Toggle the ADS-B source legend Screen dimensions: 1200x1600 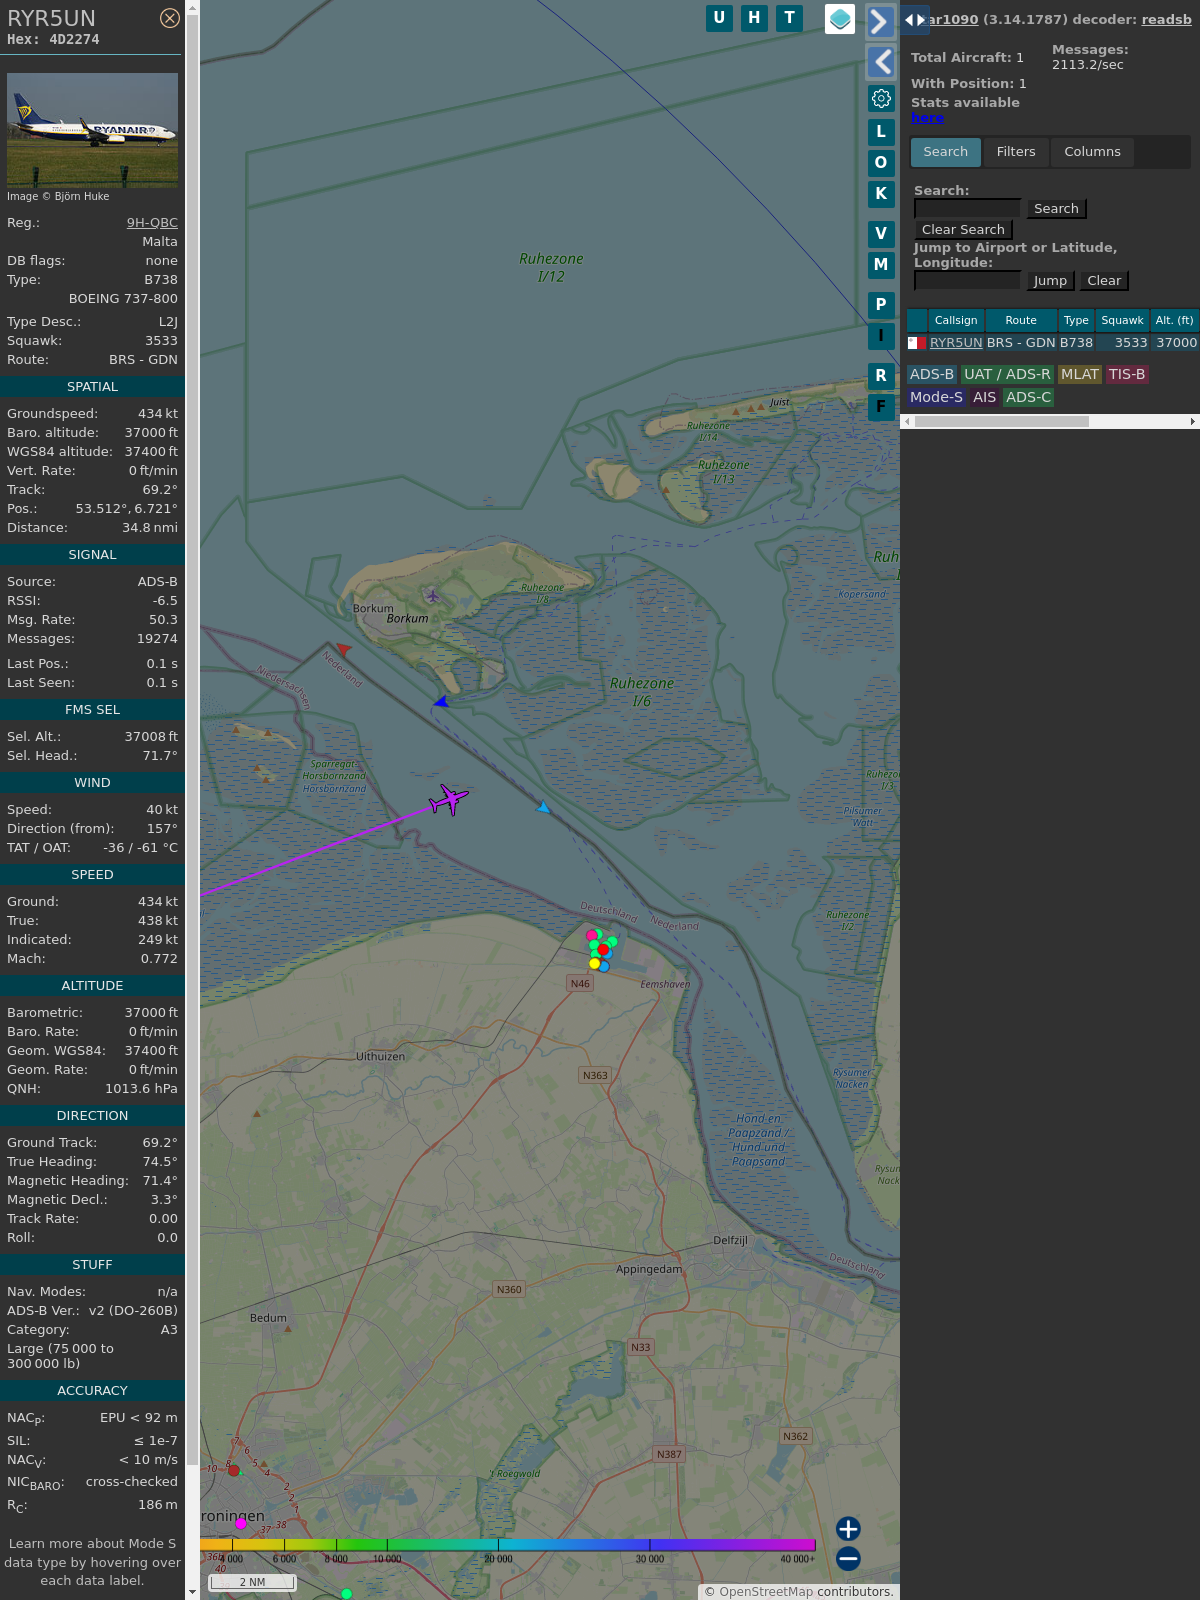point(932,374)
